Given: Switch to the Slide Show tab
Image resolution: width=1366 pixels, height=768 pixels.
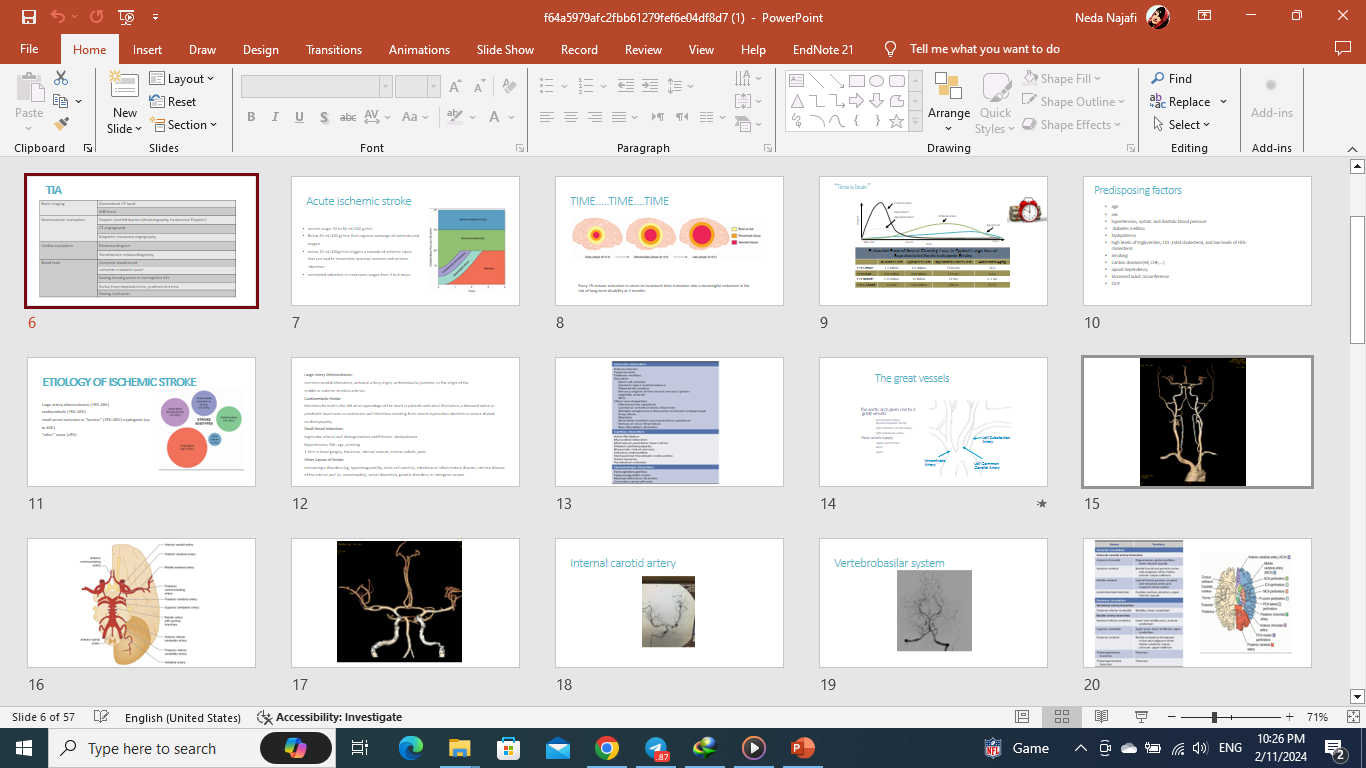Looking at the screenshot, I should (x=505, y=49).
